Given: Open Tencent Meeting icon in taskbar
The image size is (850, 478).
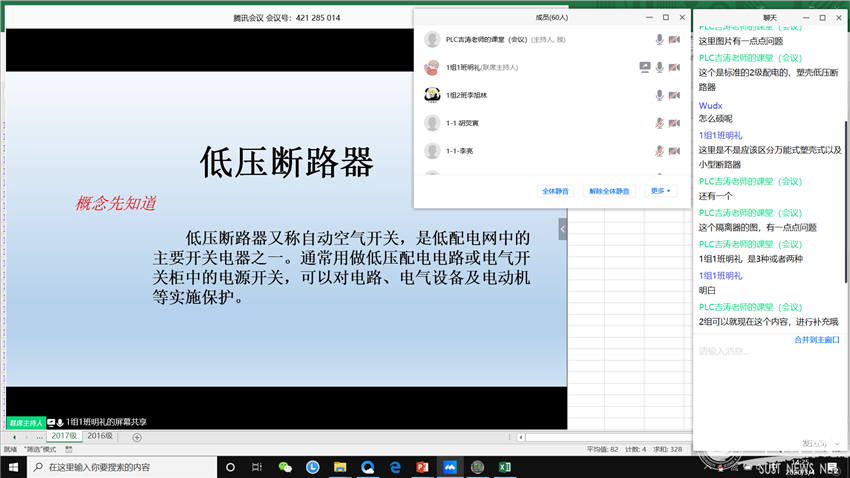Looking at the screenshot, I should pyautogui.click(x=450, y=467).
